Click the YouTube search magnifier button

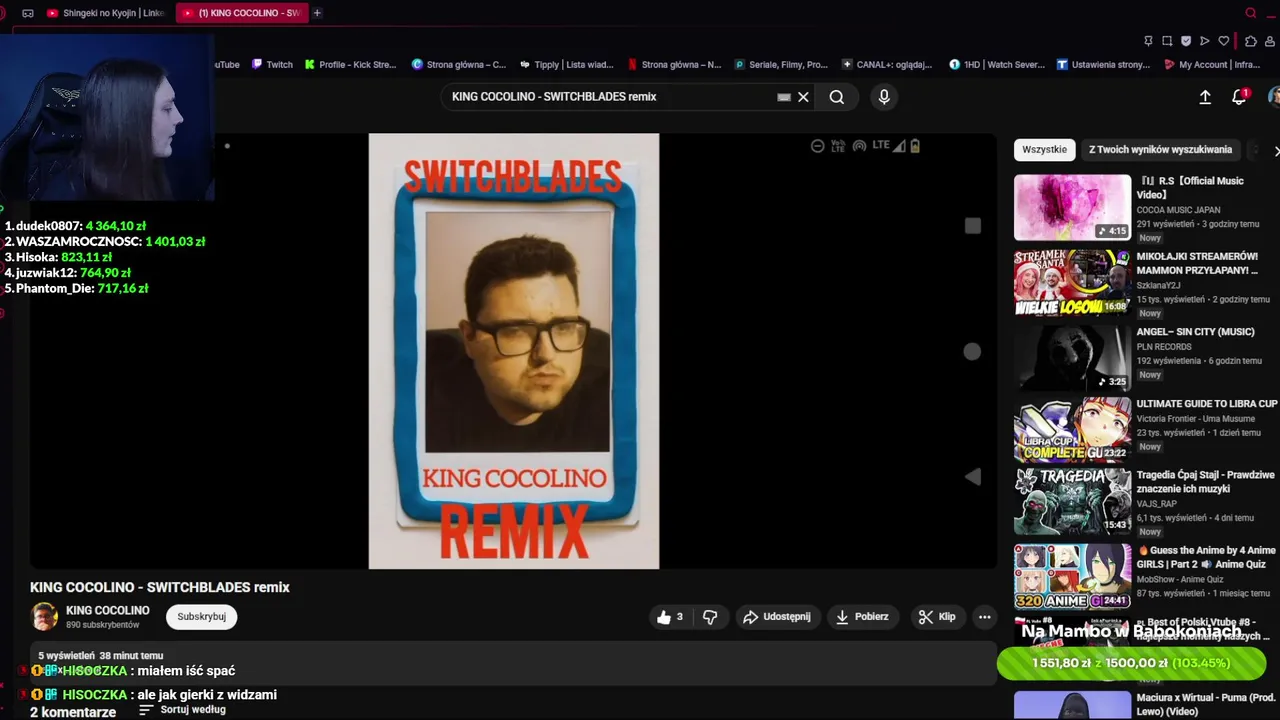coord(837,97)
